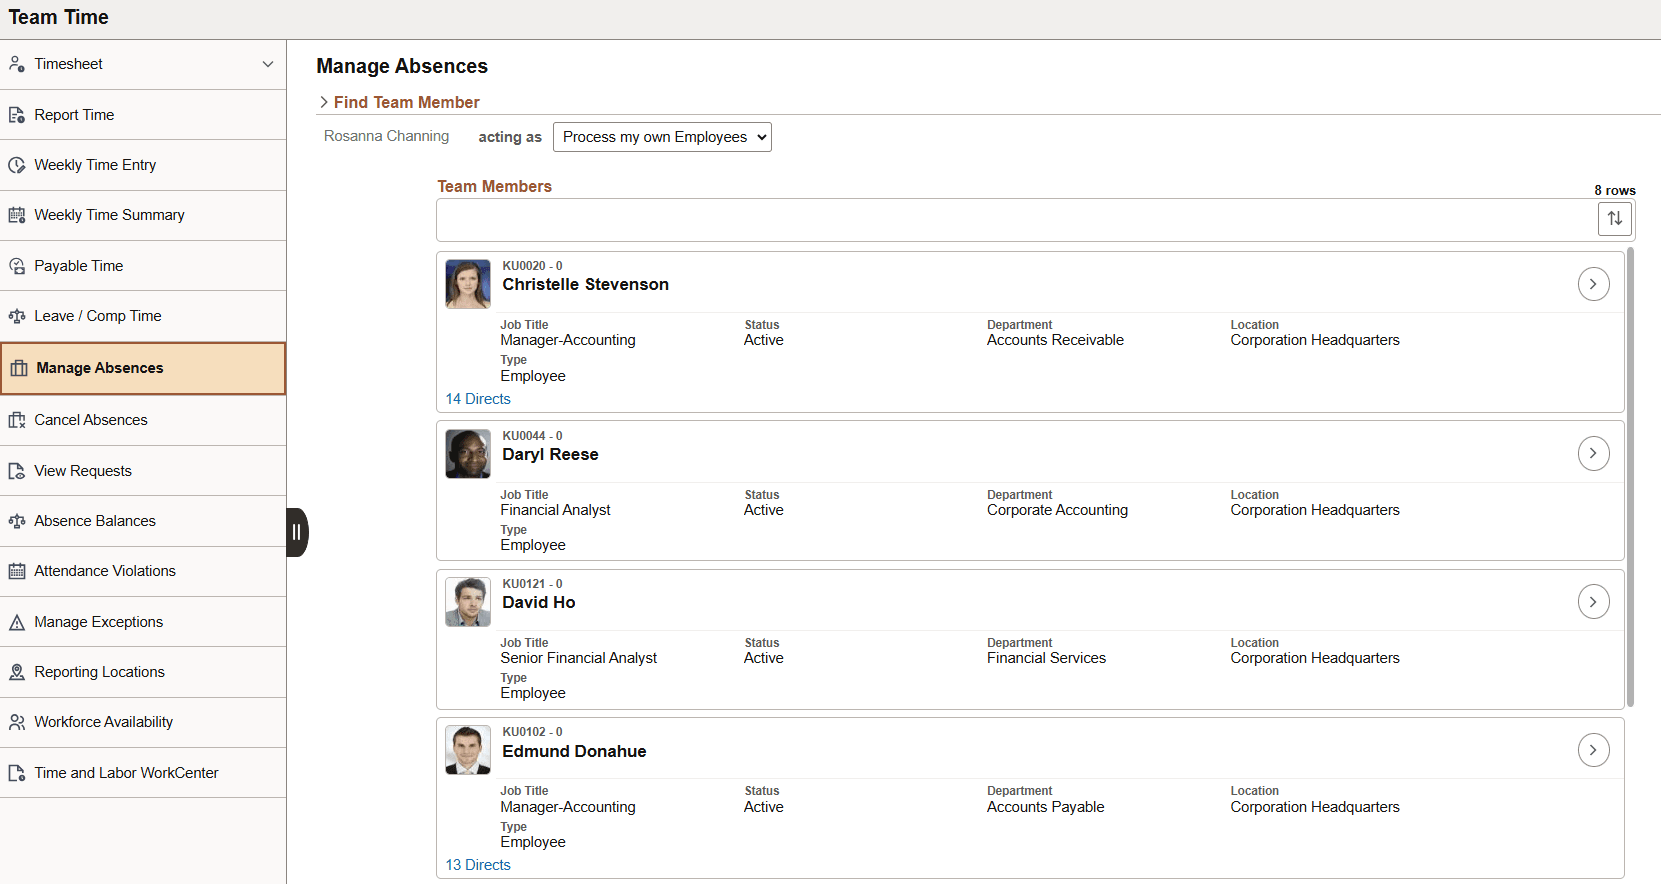Click the Financial Services department text
The image size is (1661, 884).
click(1046, 658)
